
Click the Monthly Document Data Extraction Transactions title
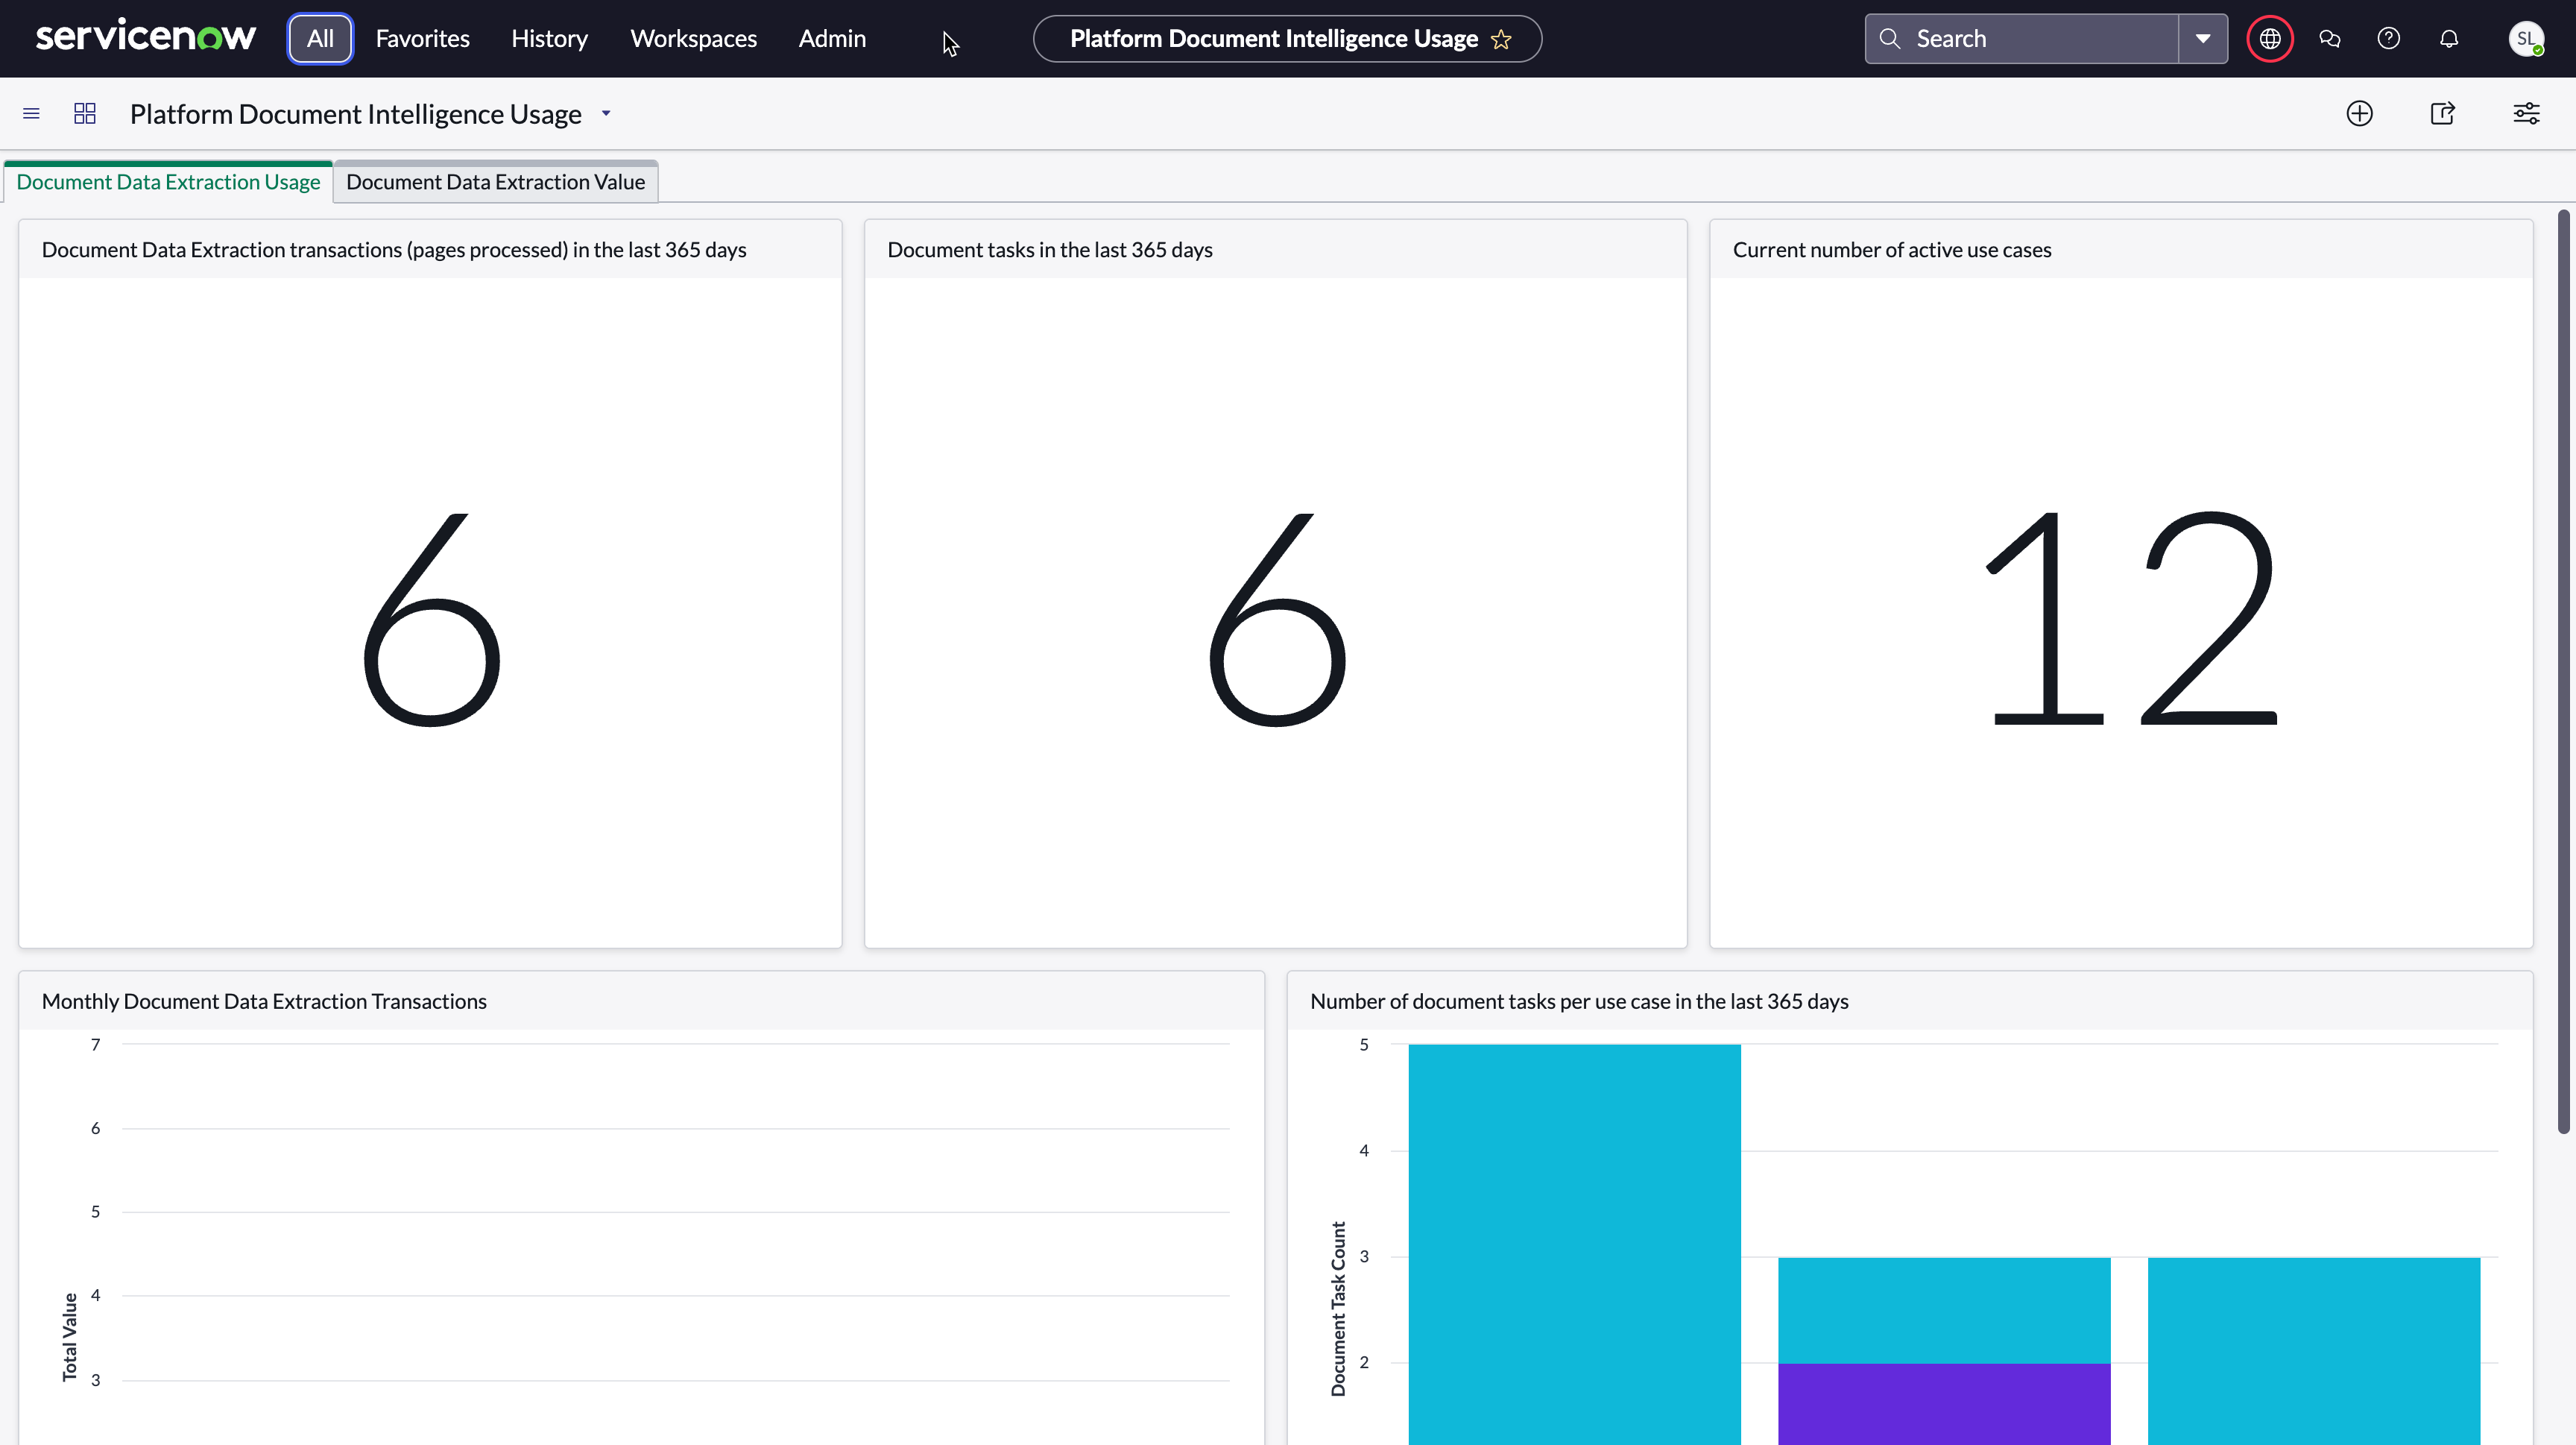[x=264, y=1002]
